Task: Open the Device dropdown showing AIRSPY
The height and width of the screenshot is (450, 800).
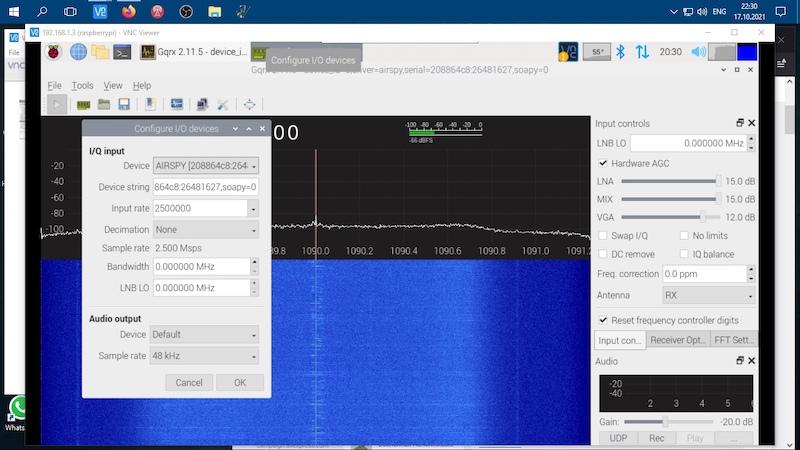Action: point(206,166)
